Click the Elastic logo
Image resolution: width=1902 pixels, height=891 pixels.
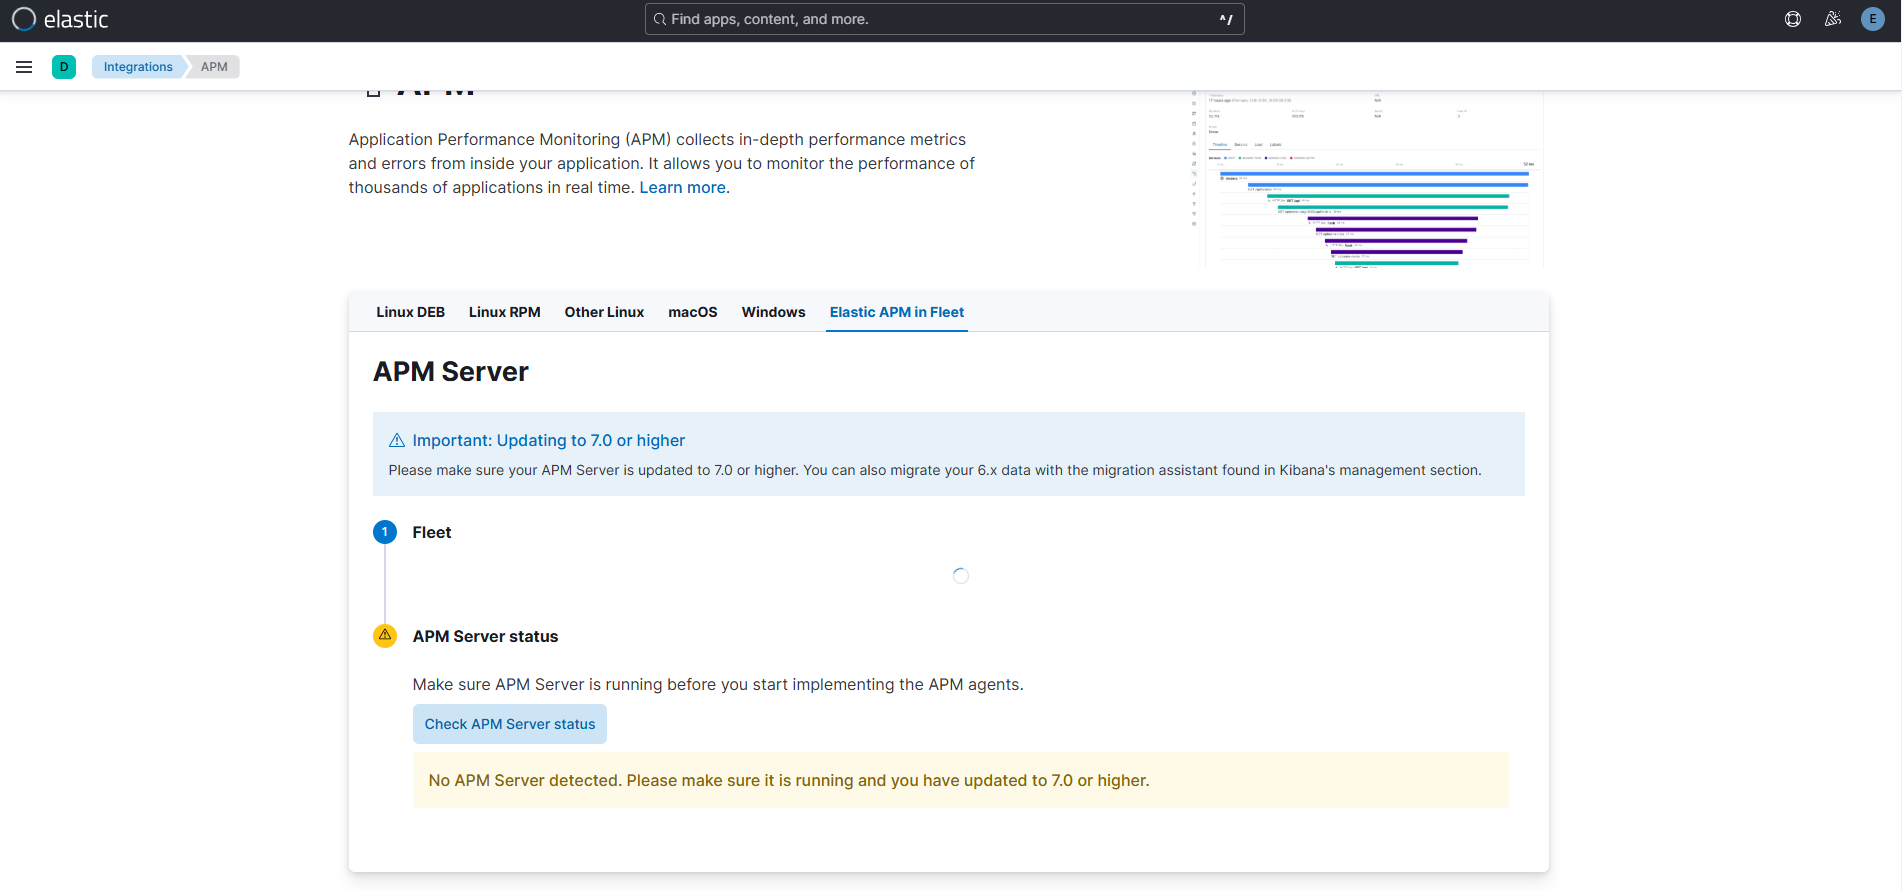click(x=60, y=20)
